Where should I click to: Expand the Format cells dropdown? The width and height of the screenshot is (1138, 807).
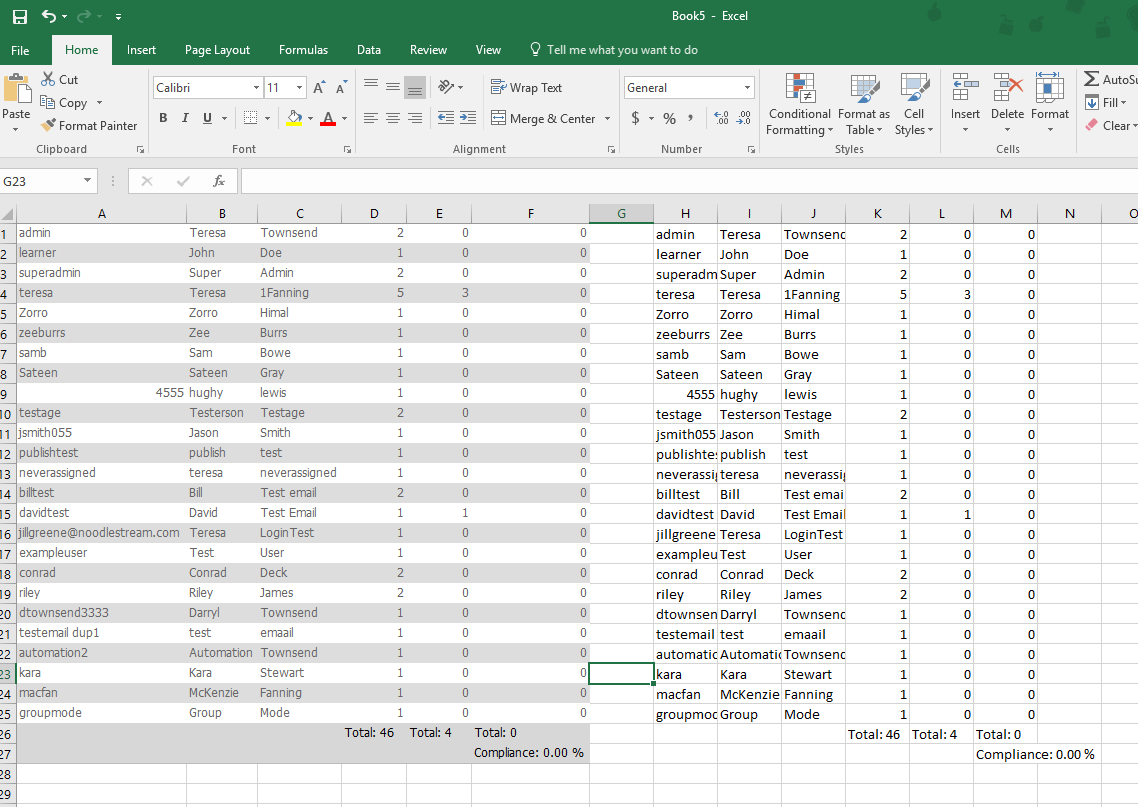coord(1049,130)
